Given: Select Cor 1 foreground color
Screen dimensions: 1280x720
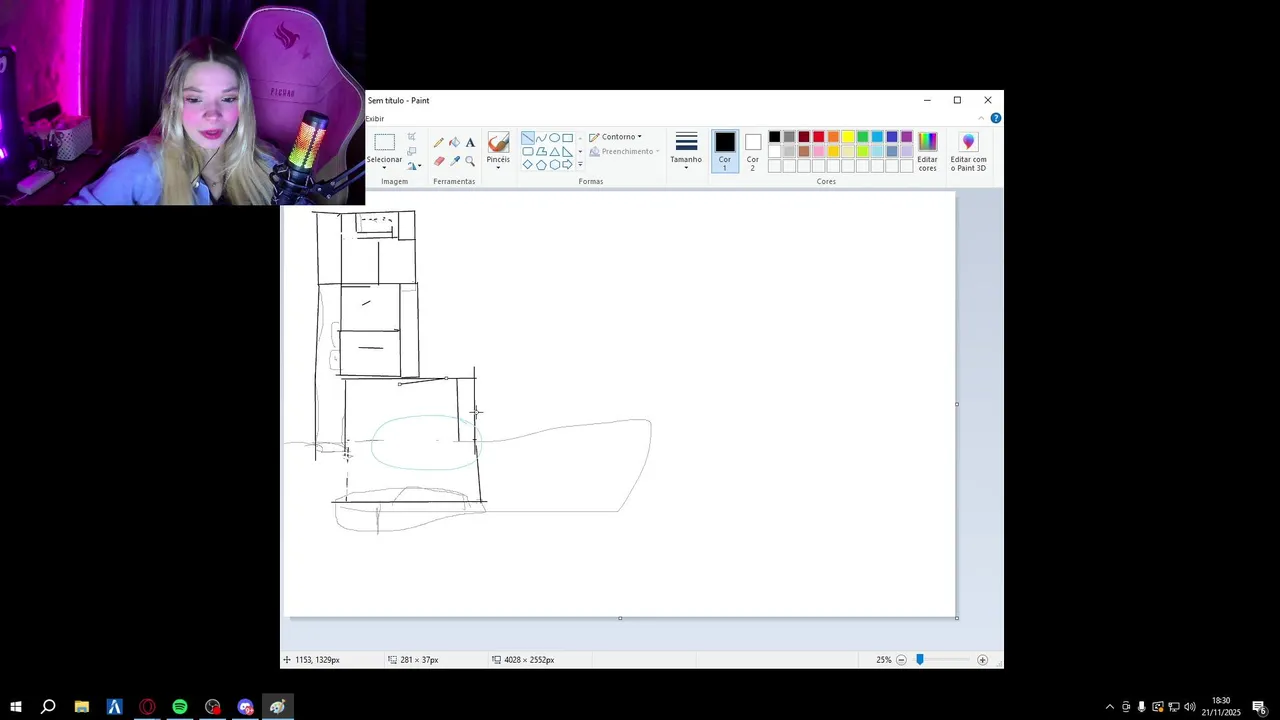Looking at the screenshot, I should tap(725, 150).
